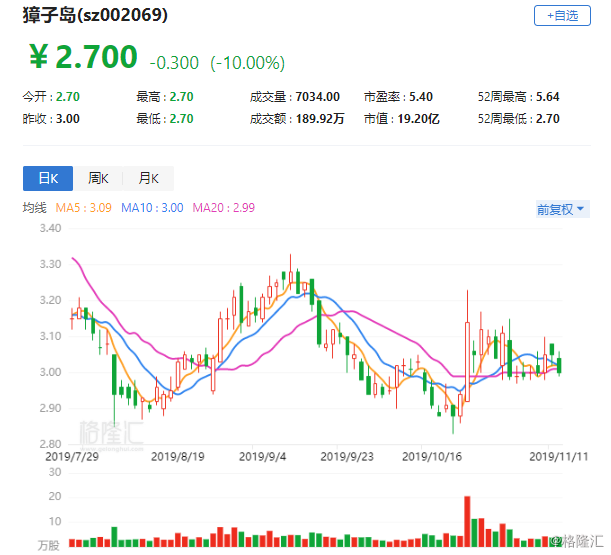Viewport: 611px width, 555px height.
Task: Click the 昨收 : 3.00 value
Action: [51, 118]
